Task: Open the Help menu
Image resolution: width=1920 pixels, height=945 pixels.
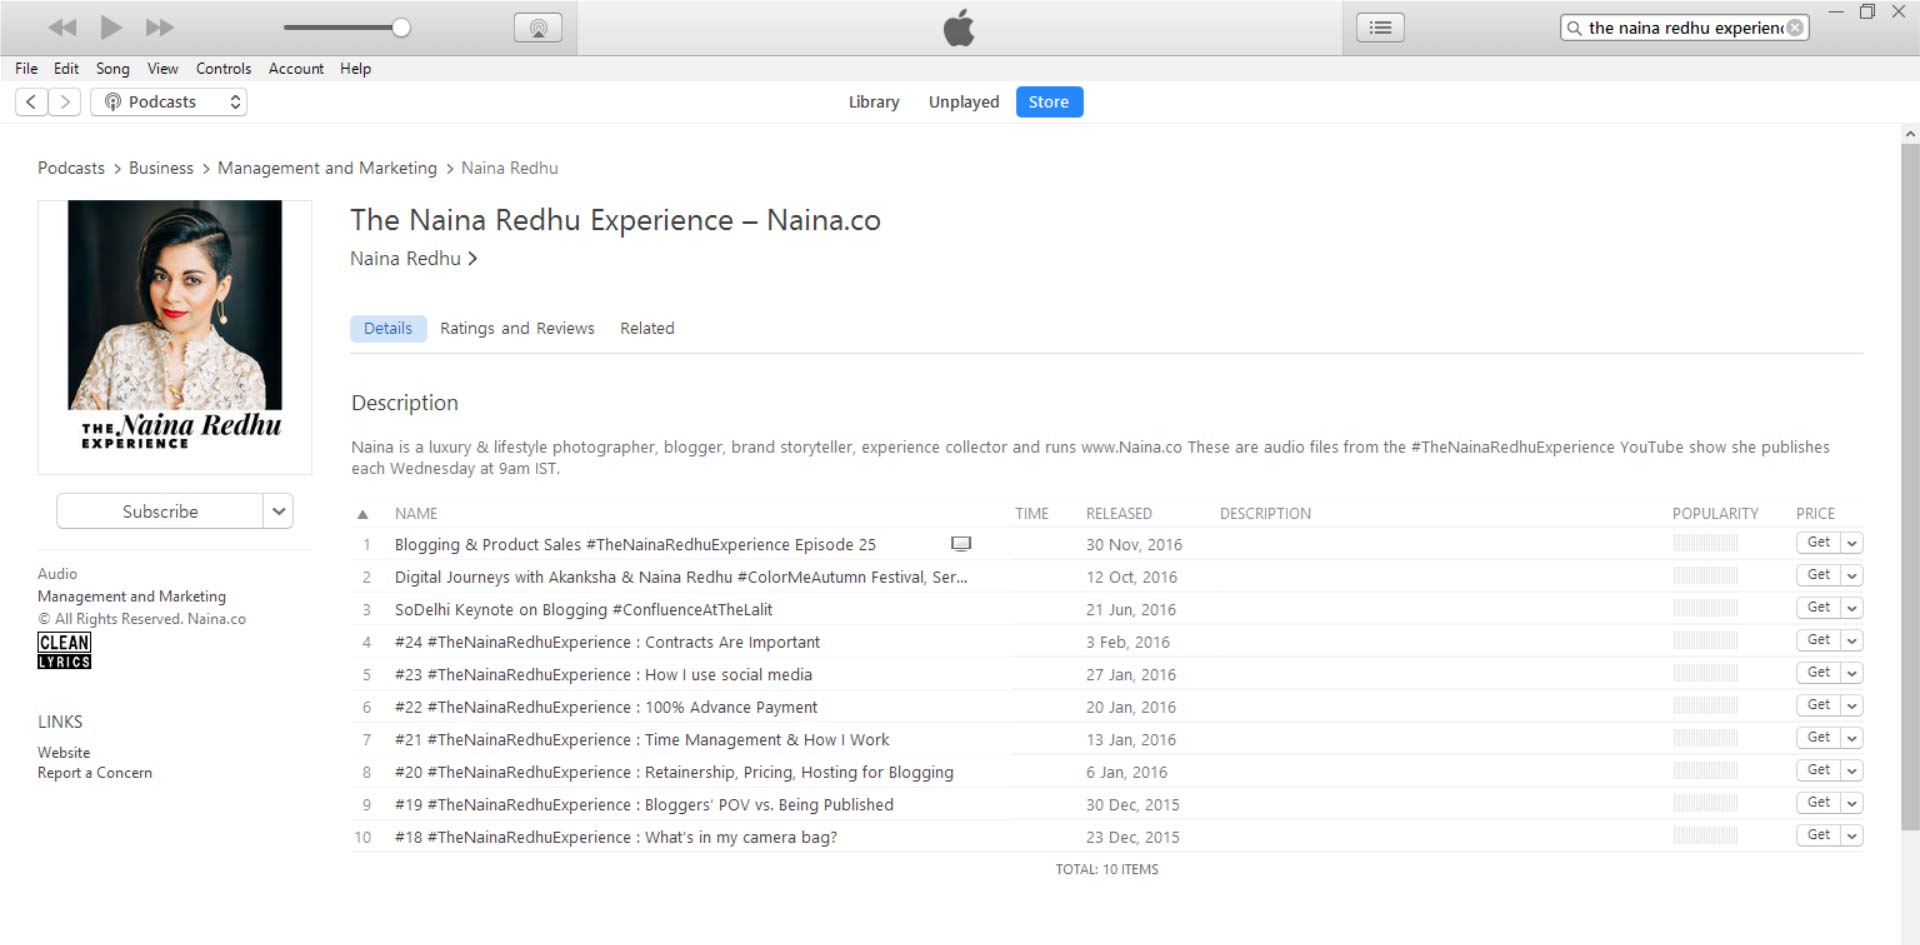Action: click(x=355, y=68)
